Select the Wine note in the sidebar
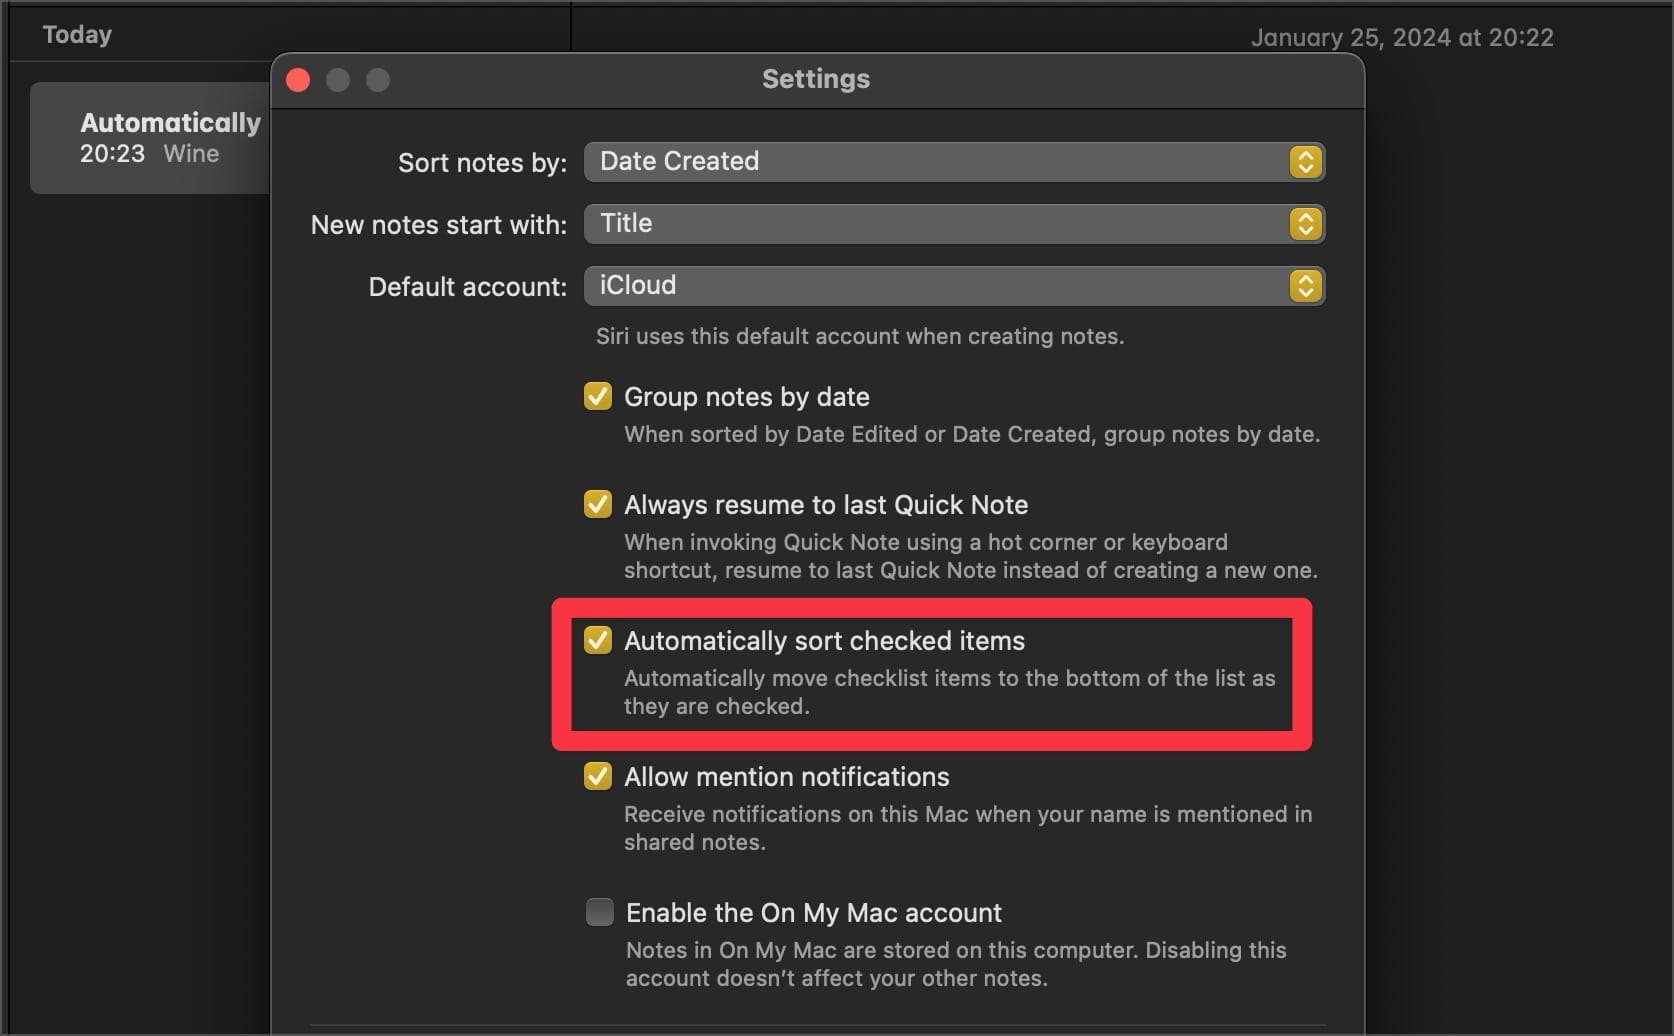Screen dimensions: 1674x1036 (x=150, y=137)
